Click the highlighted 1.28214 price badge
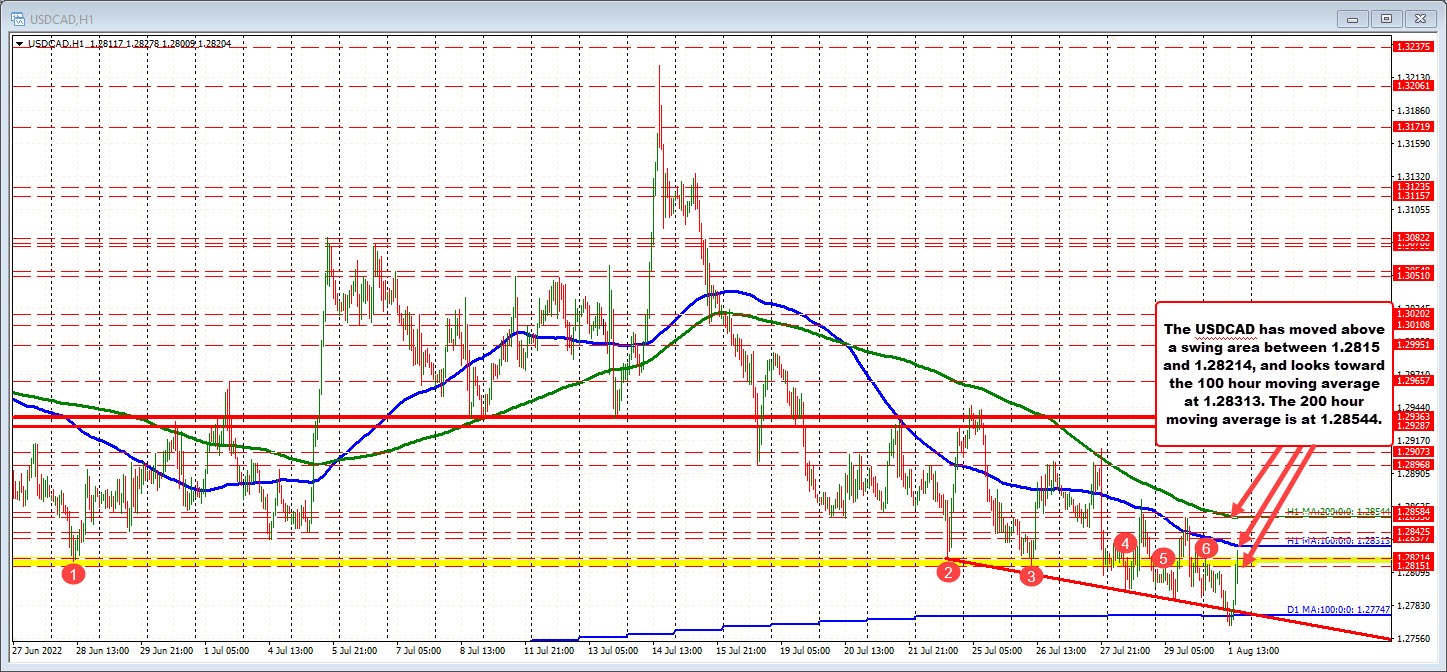1447x672 pixels. pyautogui.click(x=1414, y=557)
